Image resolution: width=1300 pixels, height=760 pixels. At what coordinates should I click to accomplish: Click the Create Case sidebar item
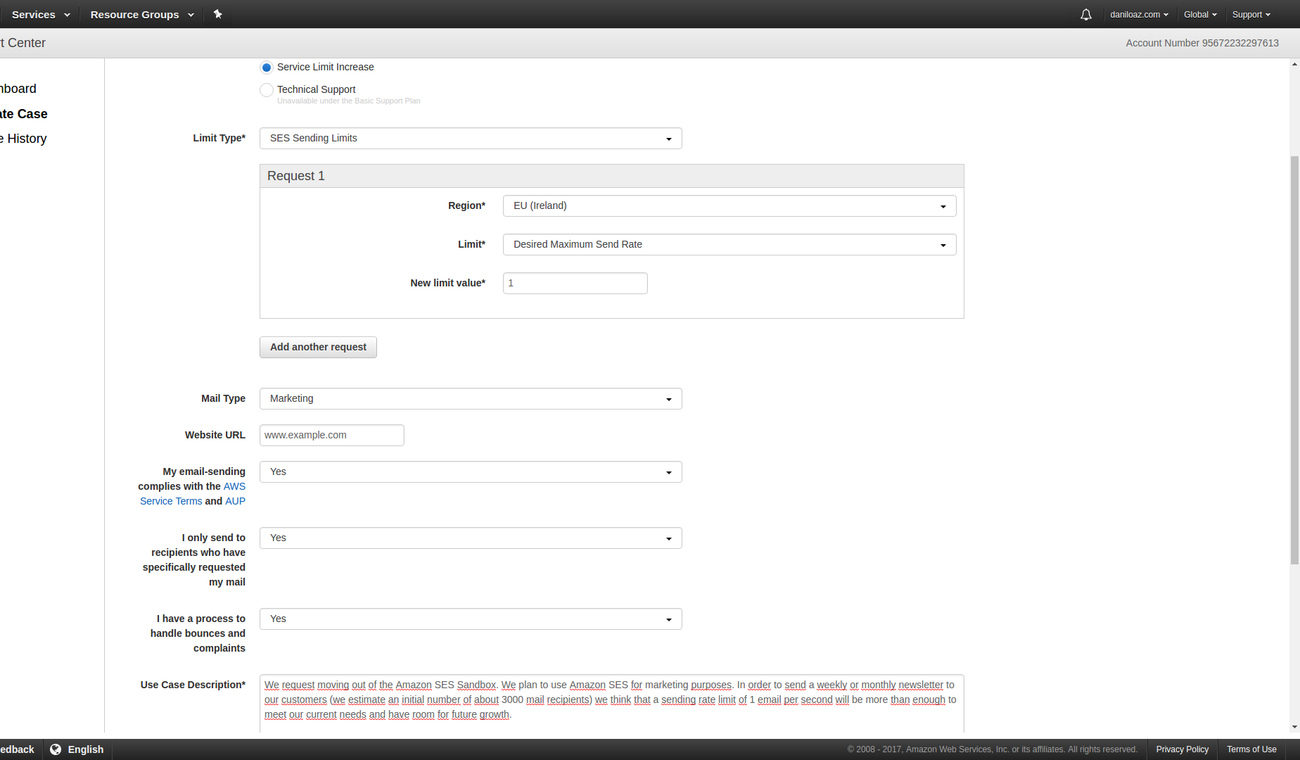point(23,113)
